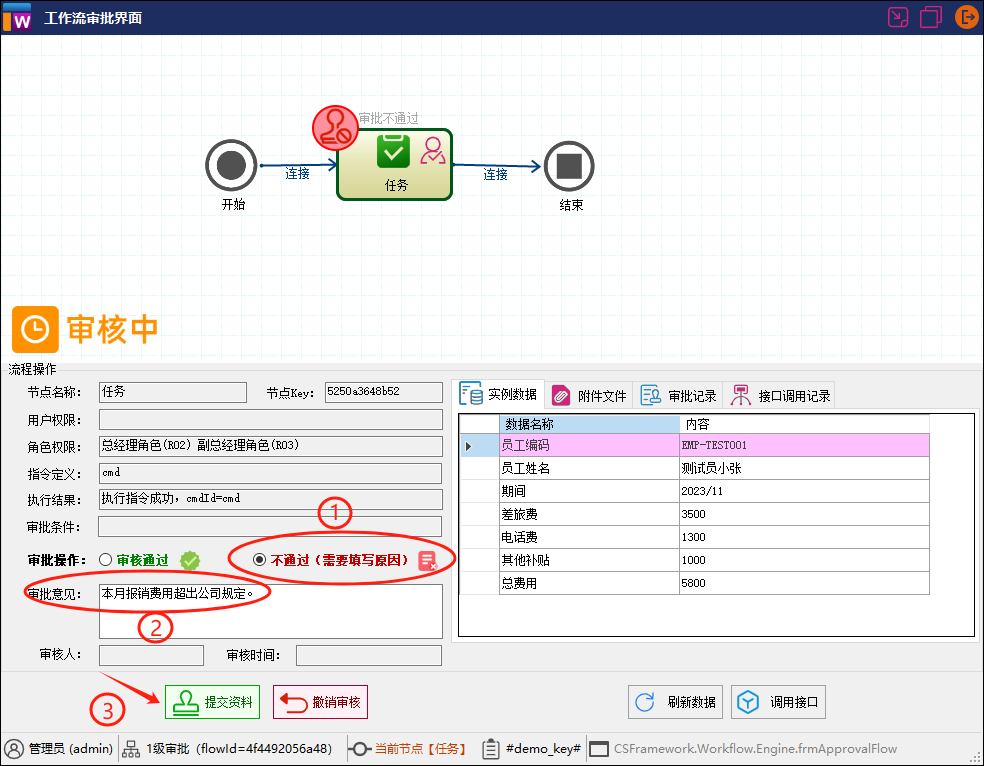This screenshot has width=984, height=766.
Task: Click the 角色权限 field
Action: (270, 446)
